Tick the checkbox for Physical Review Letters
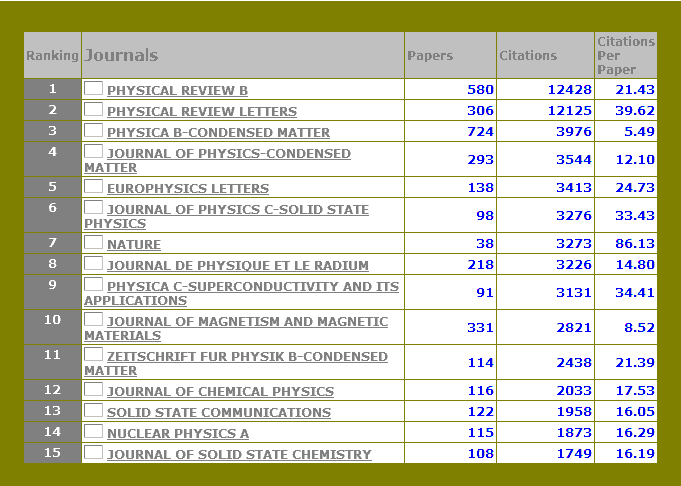This screenshot has width=681, height=486. click(x=93, y=109)
